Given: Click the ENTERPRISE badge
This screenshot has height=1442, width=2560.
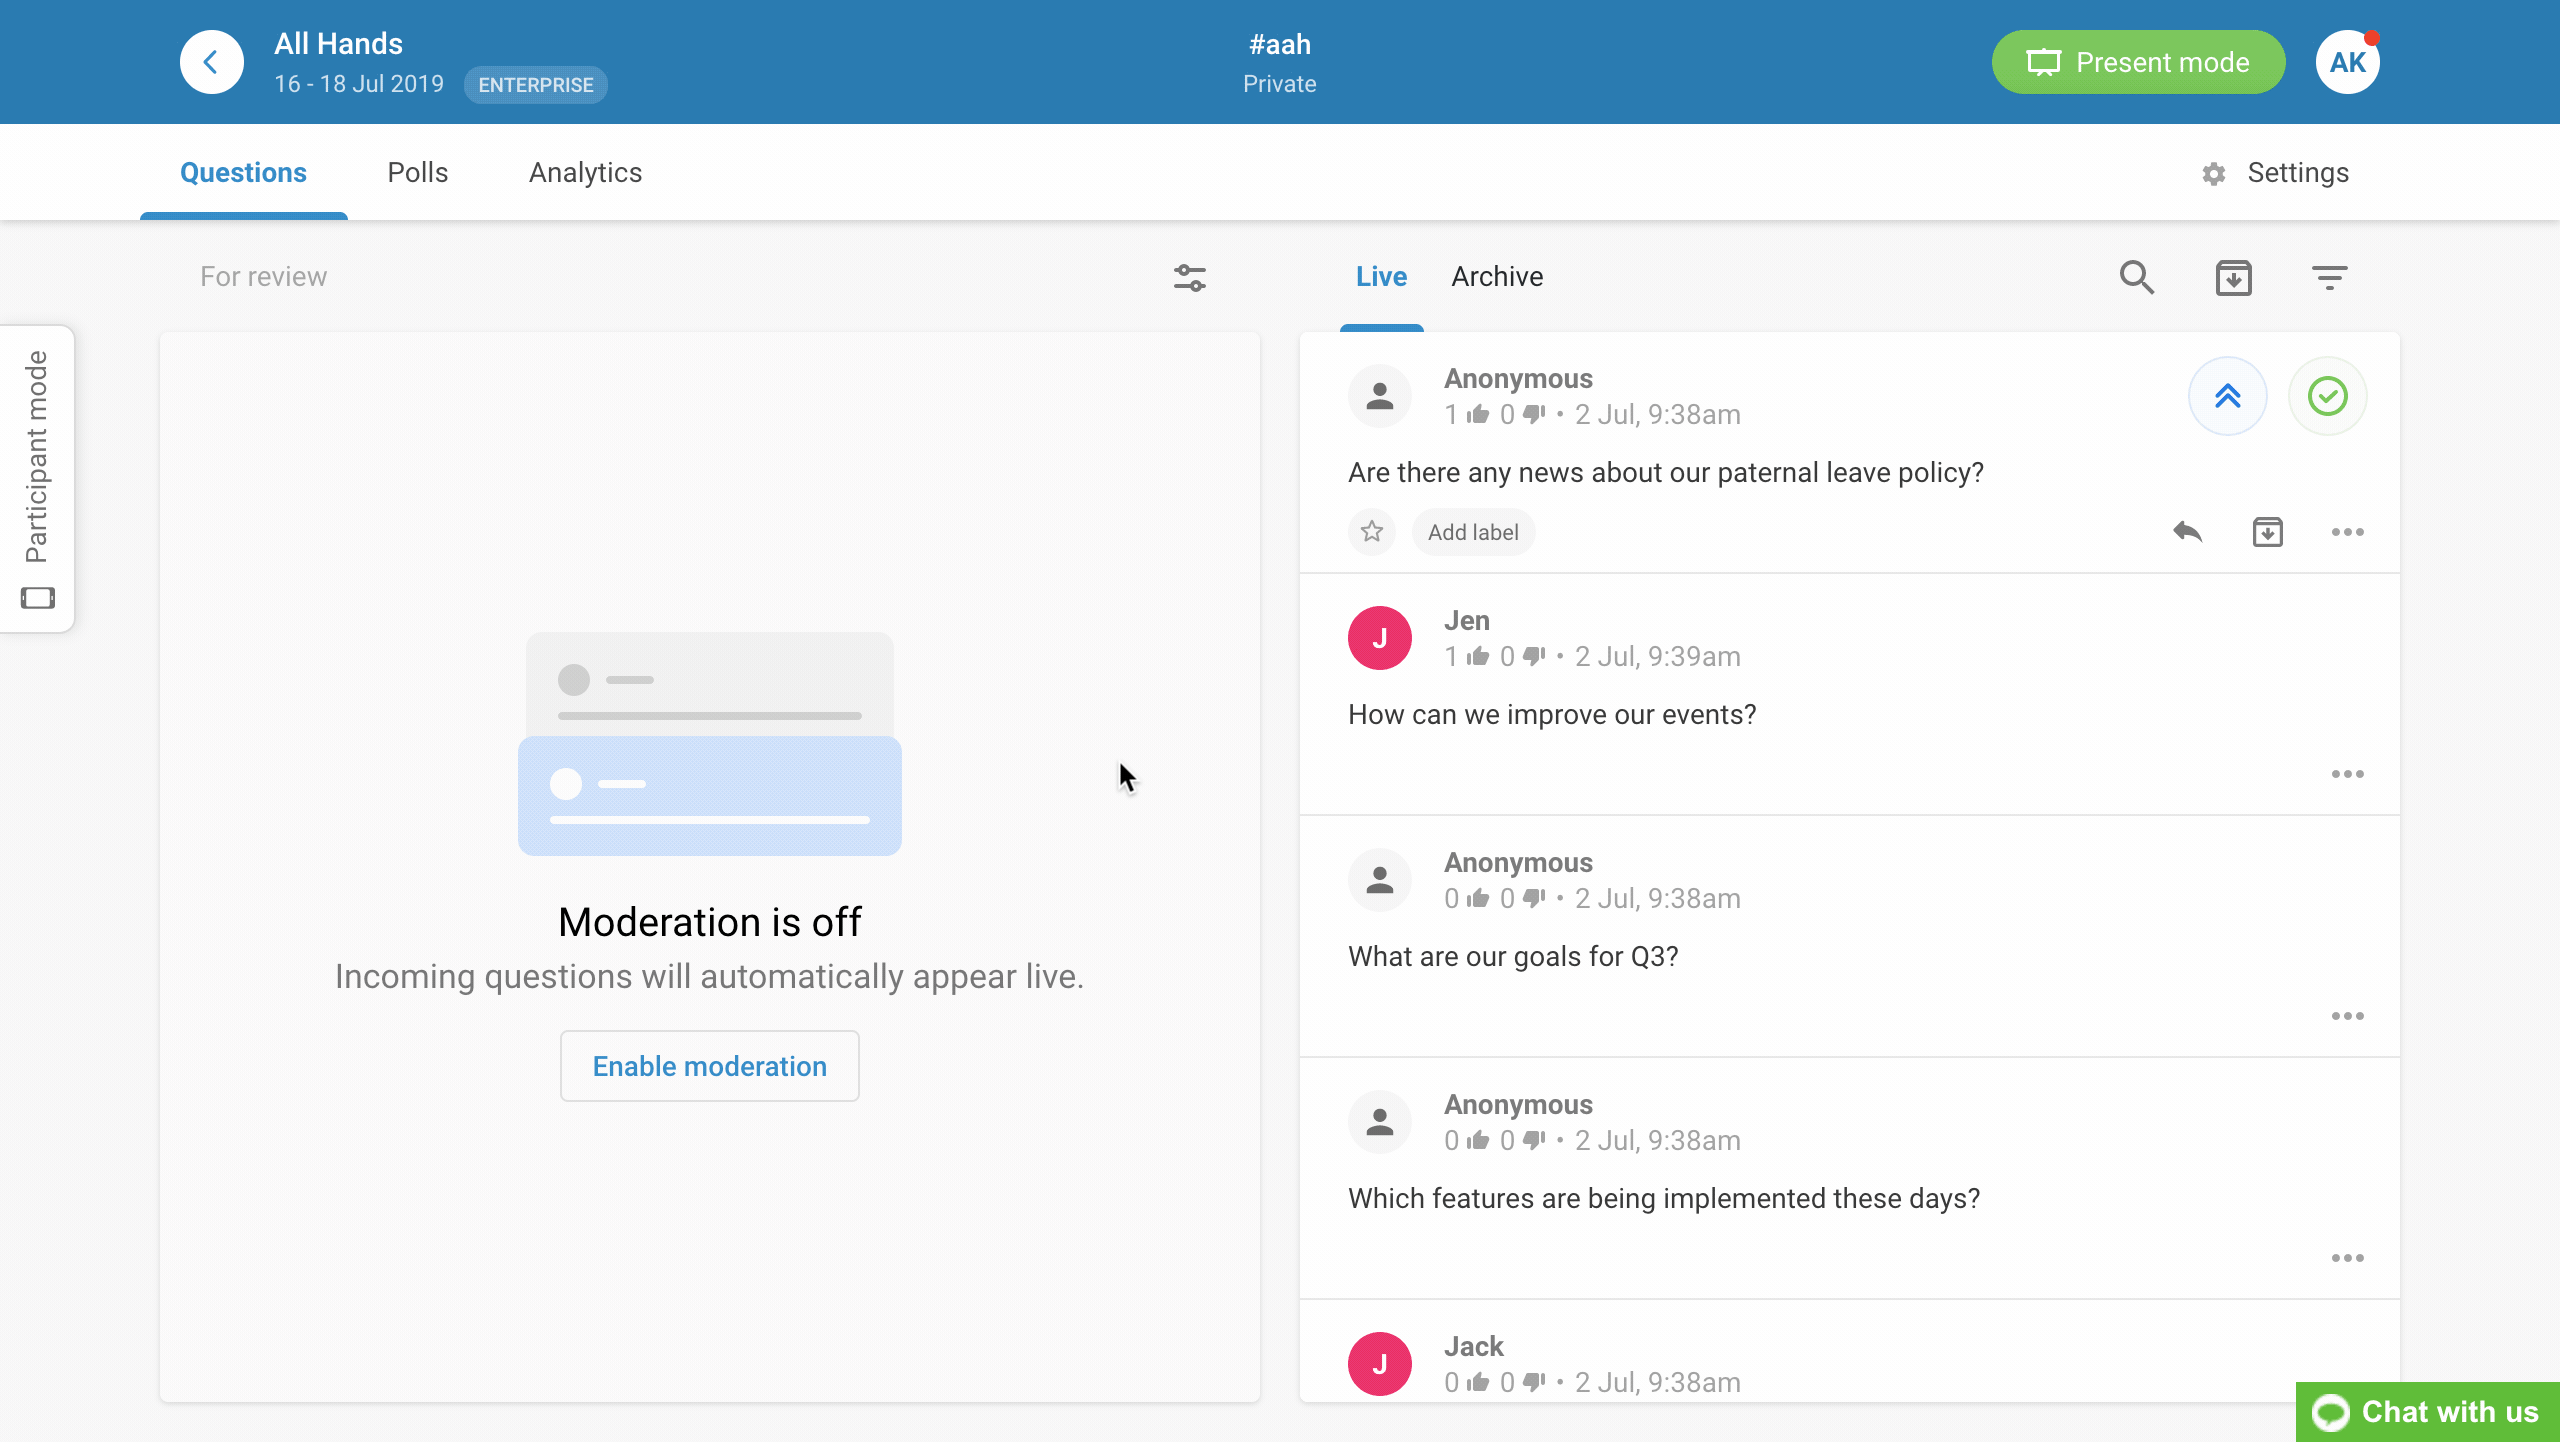Looking at the screenshot, I should [535, 85].
